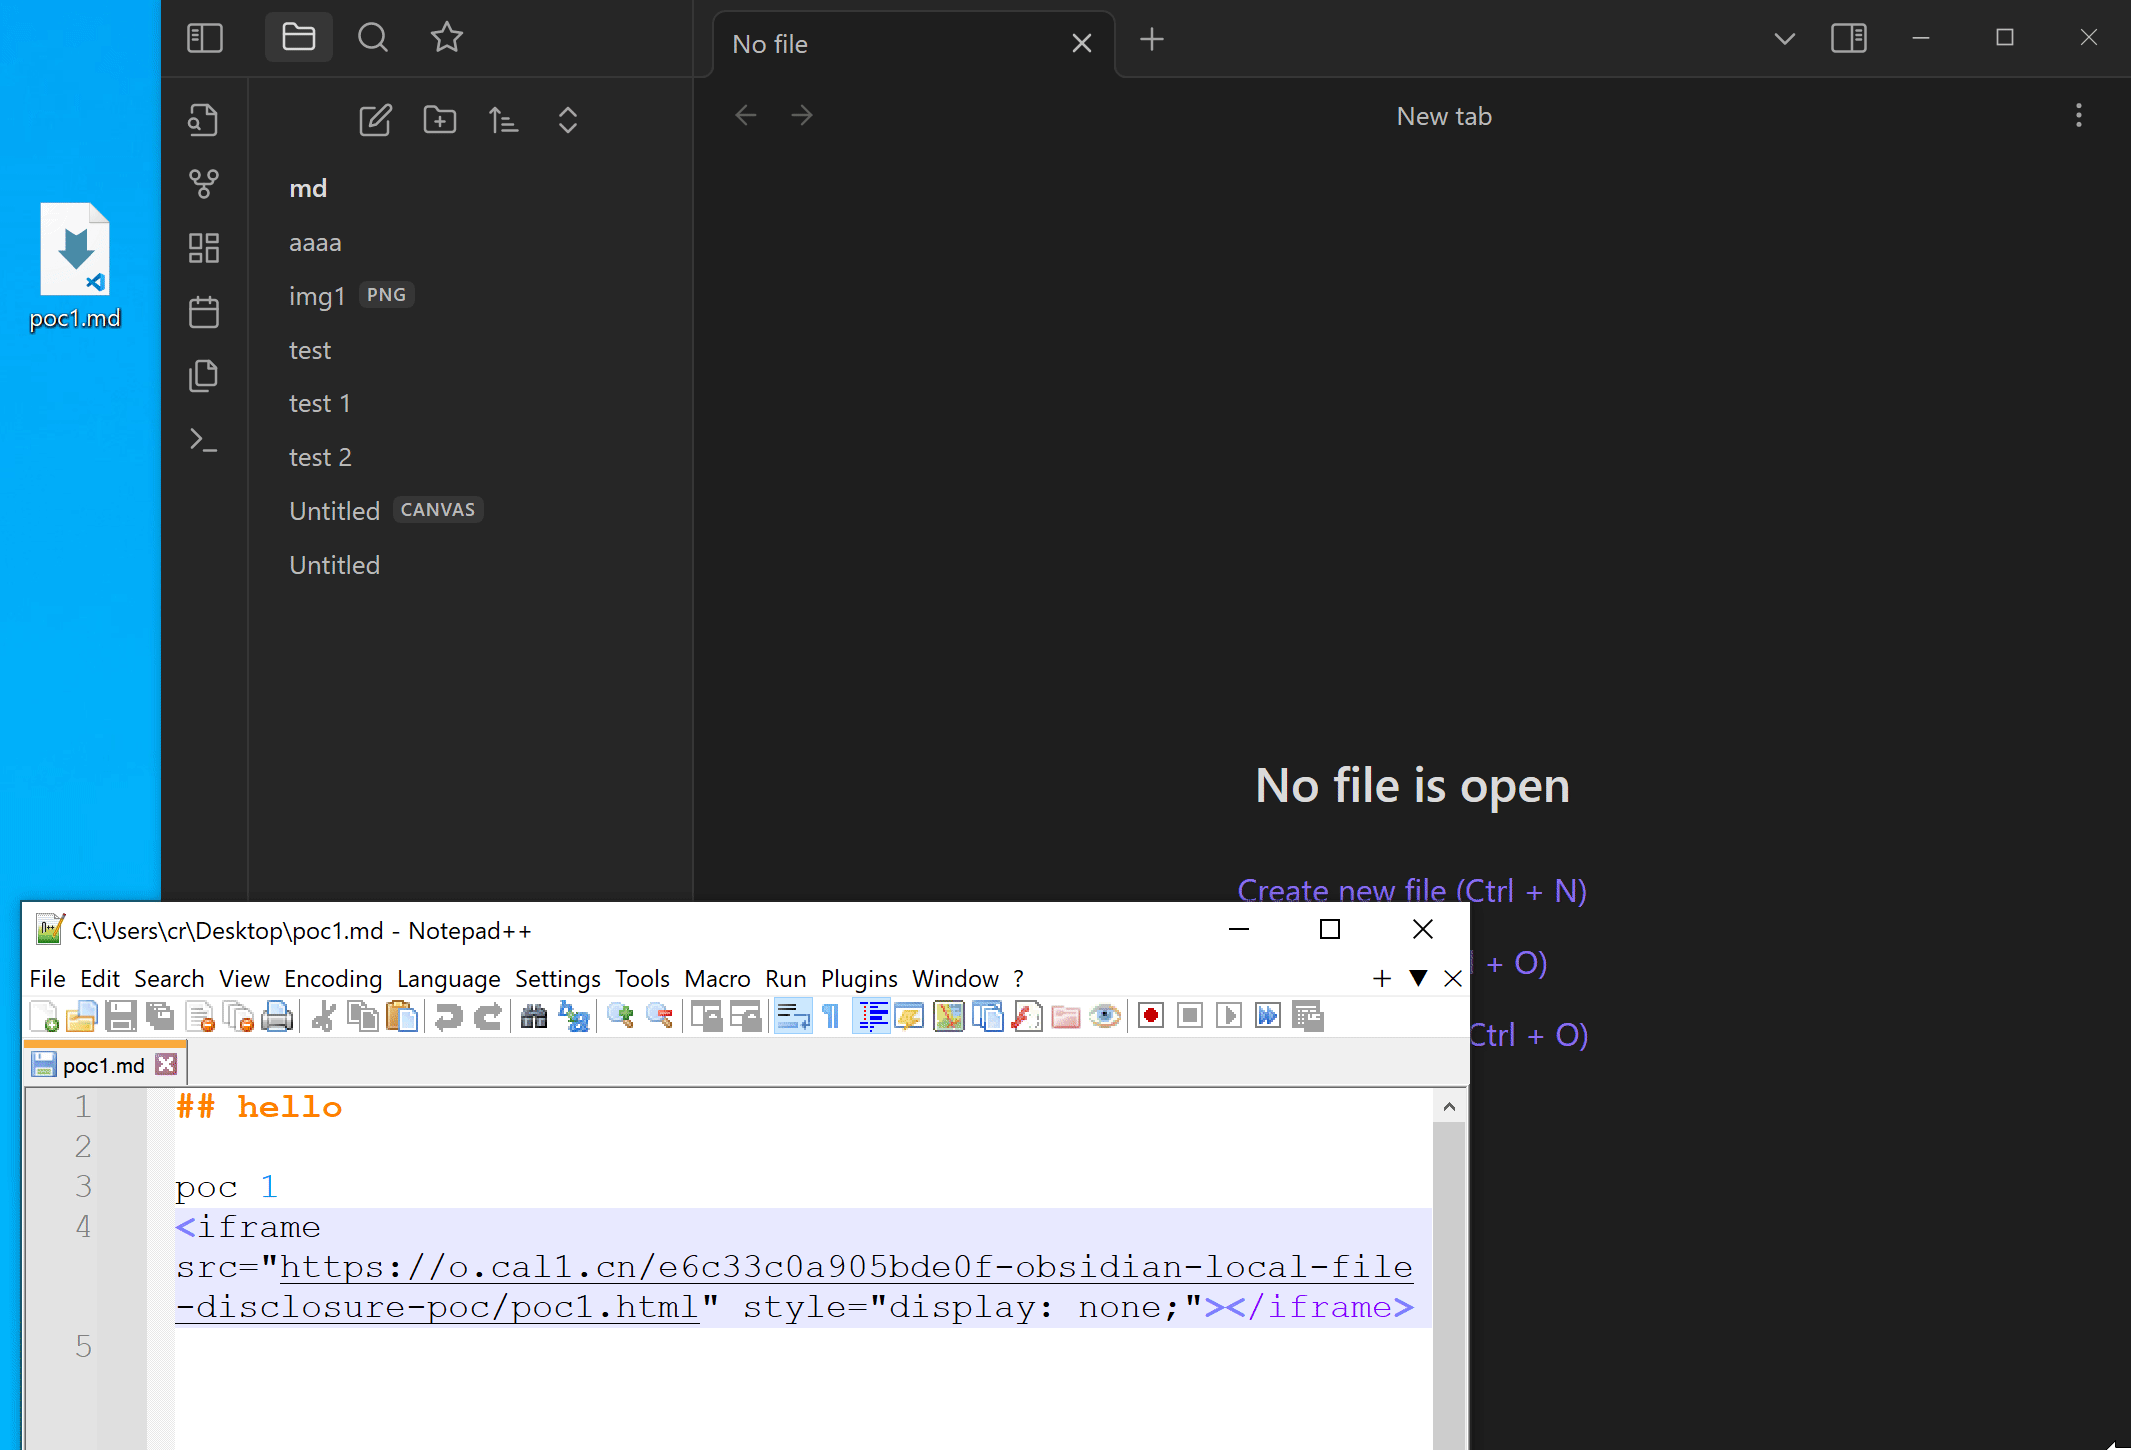Open tab list dropdown chevron

tap(1784, 38)
